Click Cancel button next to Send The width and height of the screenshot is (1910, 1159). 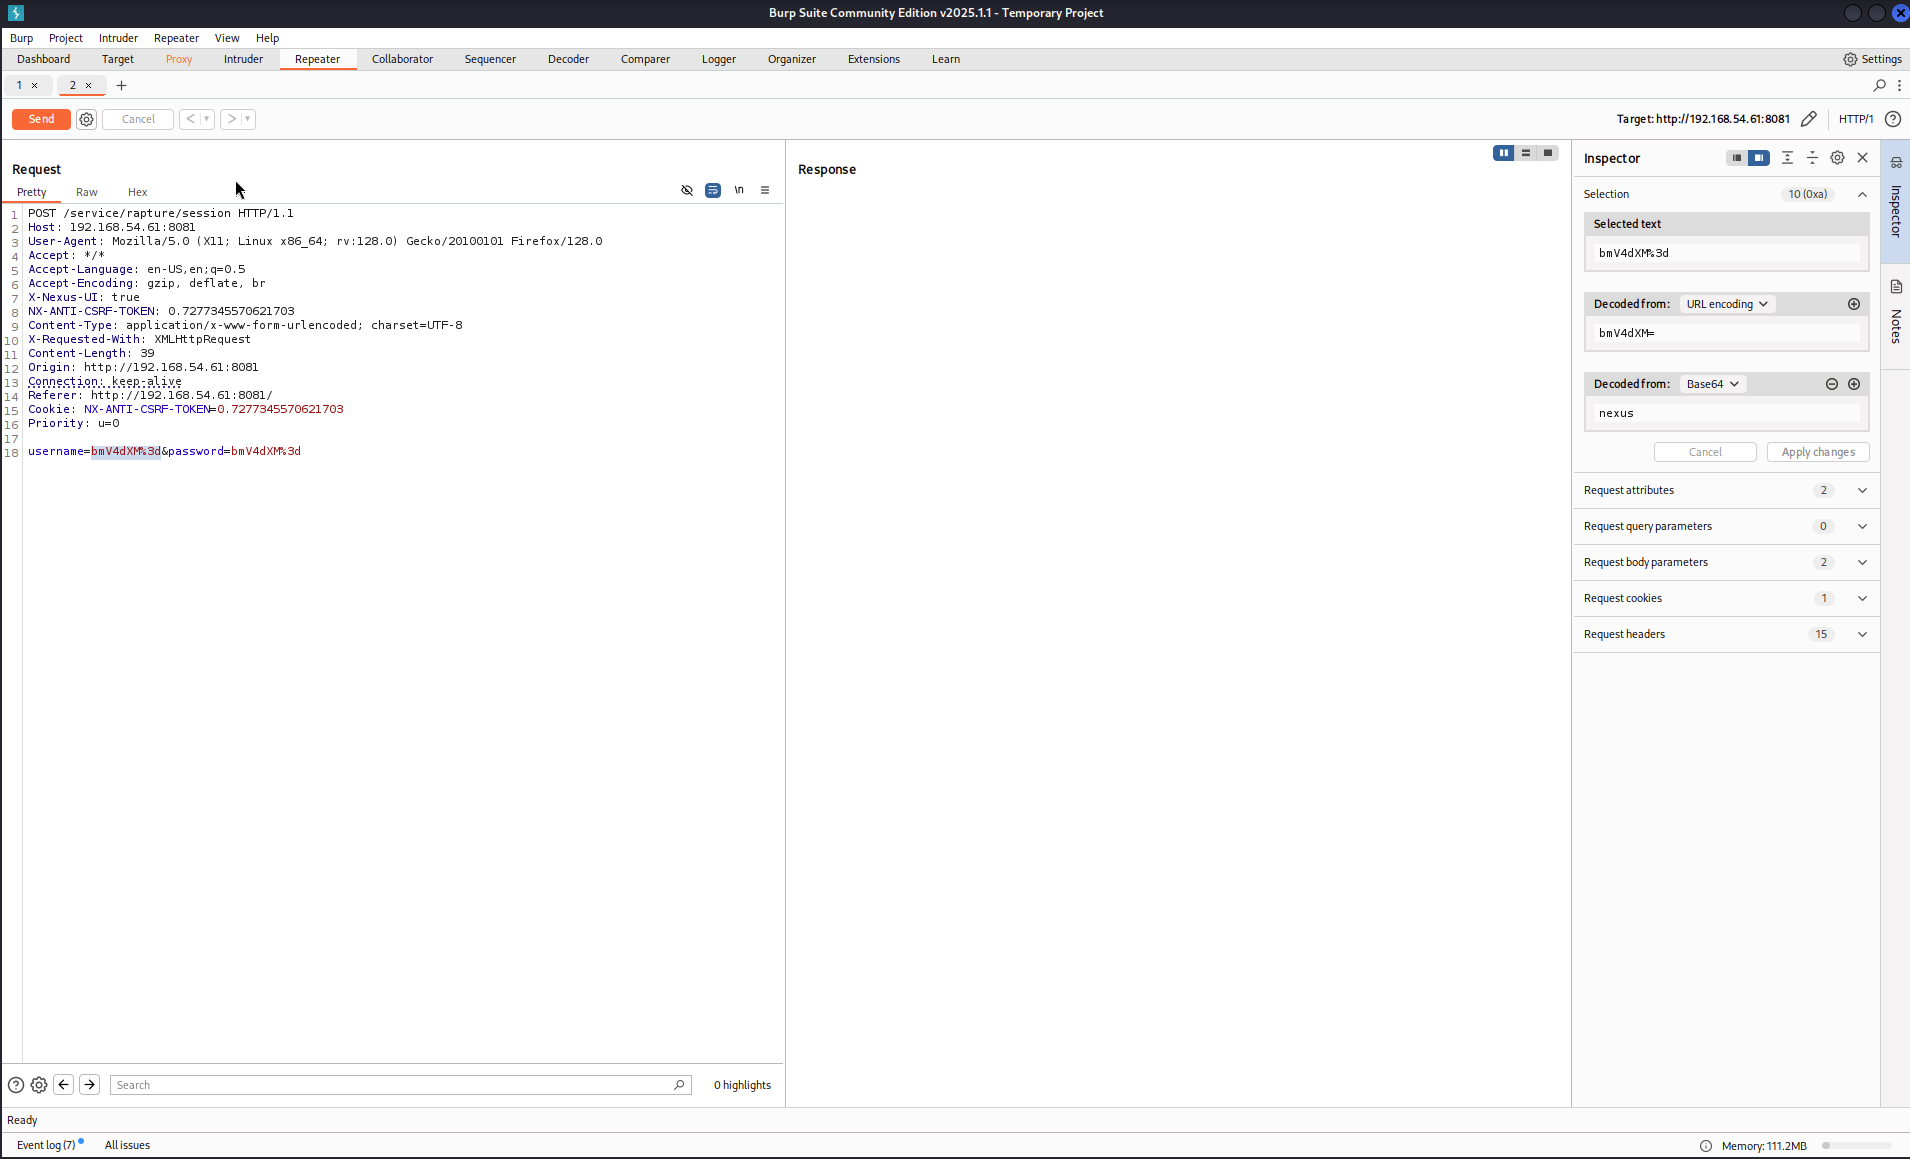pyautogui.click(x=138, y=119)
